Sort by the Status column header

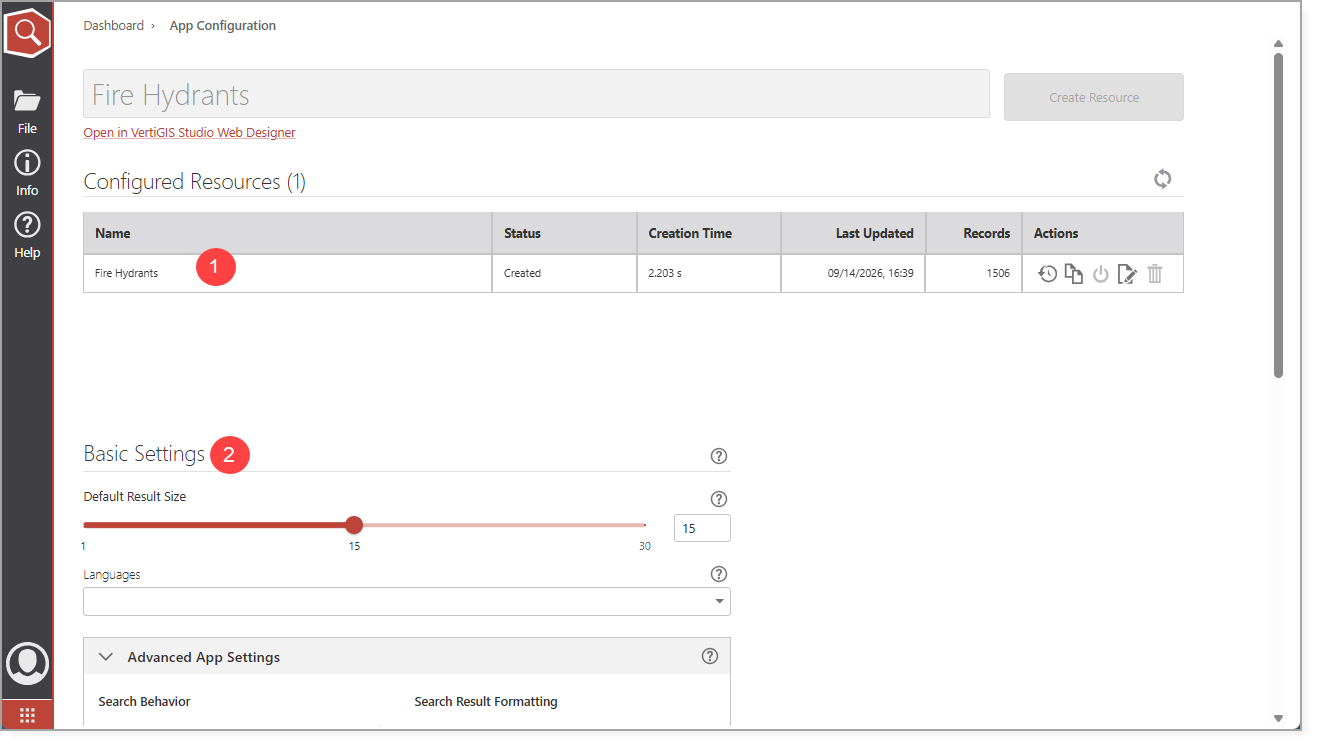[564, 233]
